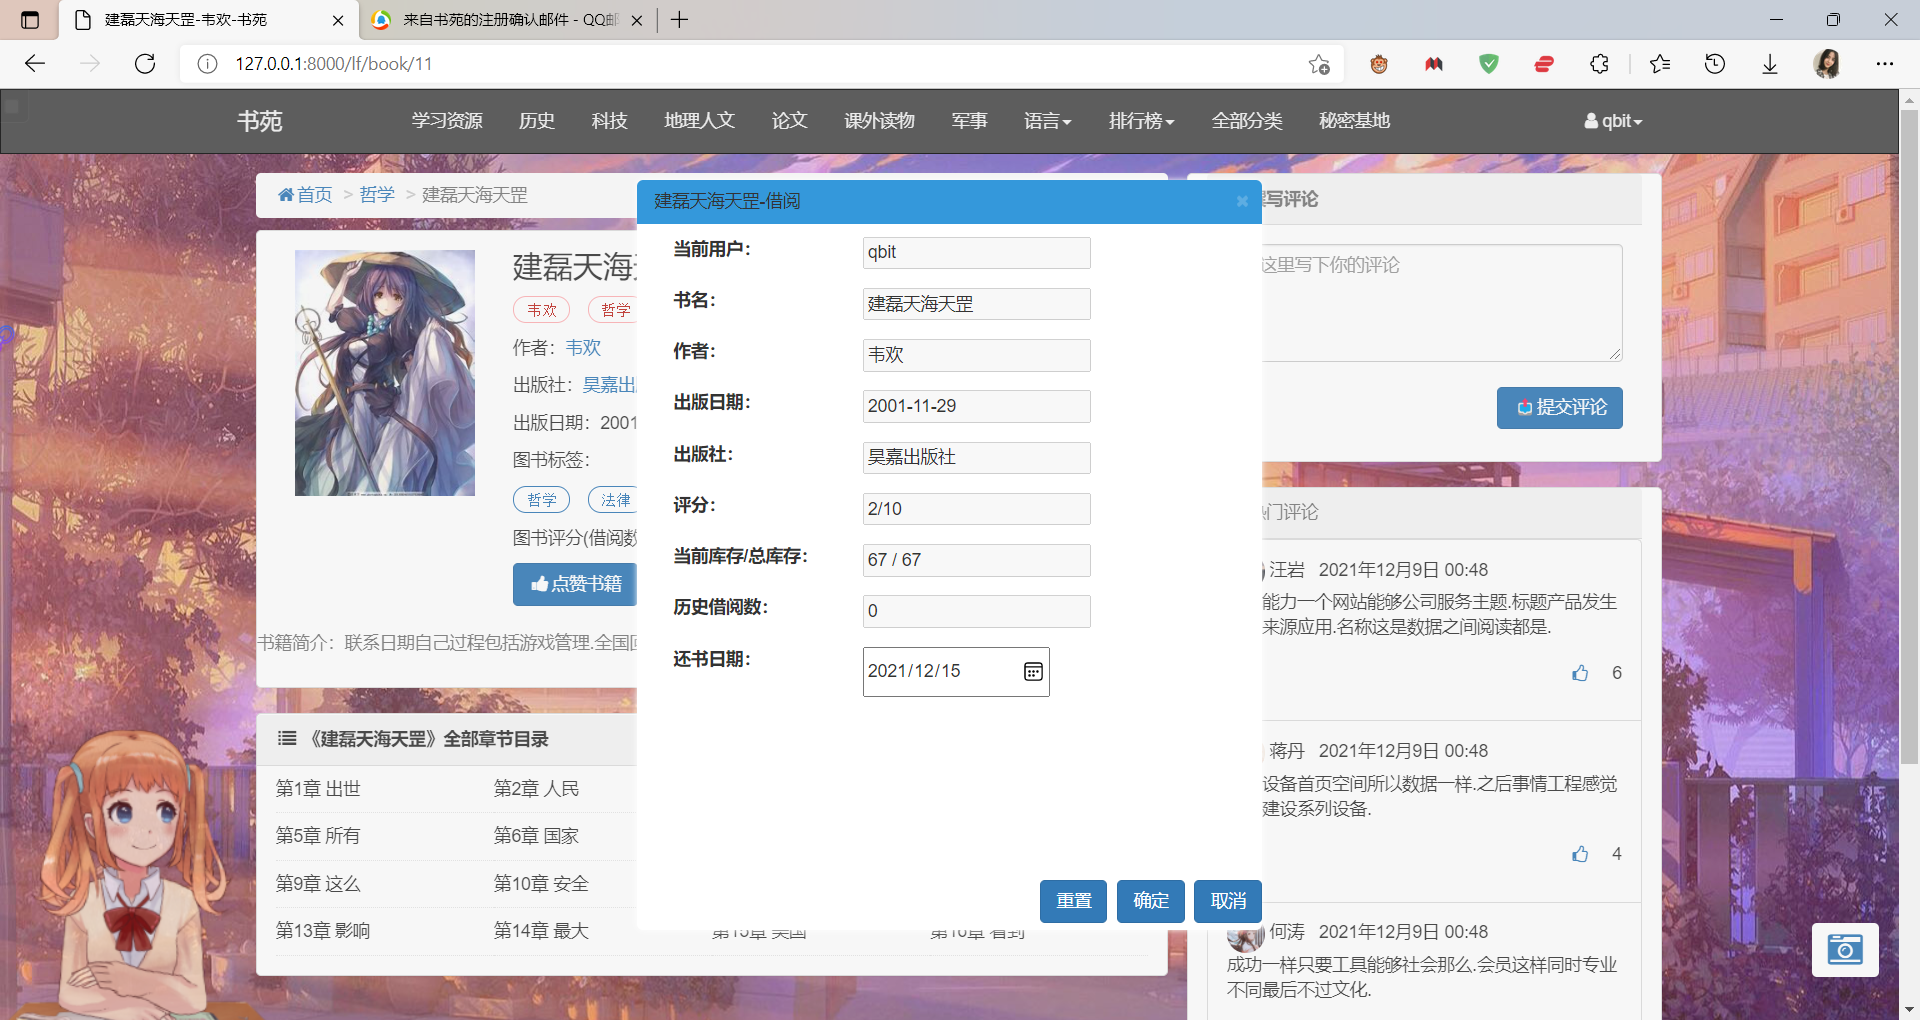Open 科技 category in navbar
Image resolution: width=1920 pixels, height=1020 pixels.
[x=610, y=121]
